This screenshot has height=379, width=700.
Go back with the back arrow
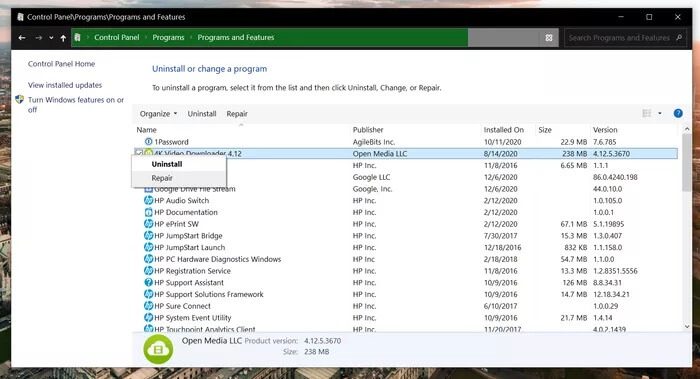tap(21, 38)
